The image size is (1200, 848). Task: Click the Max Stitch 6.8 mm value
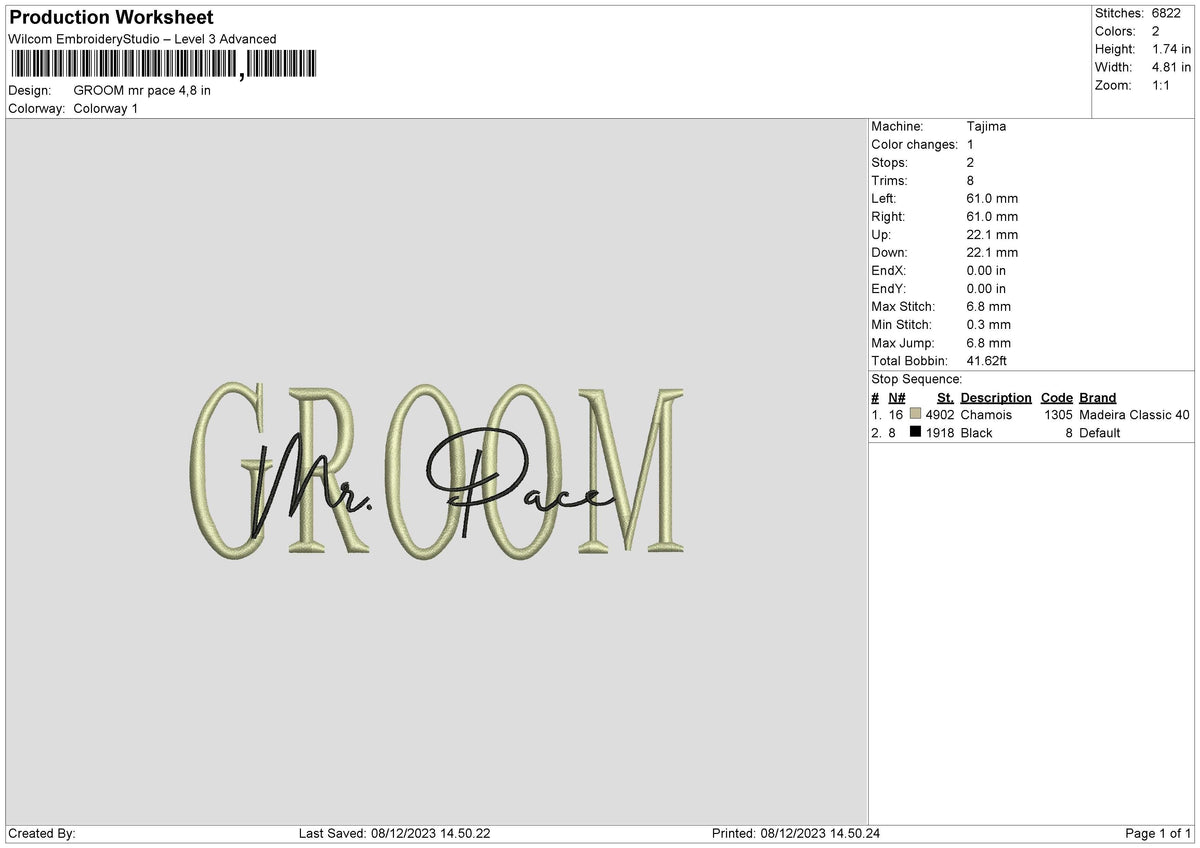pos(990,306)
